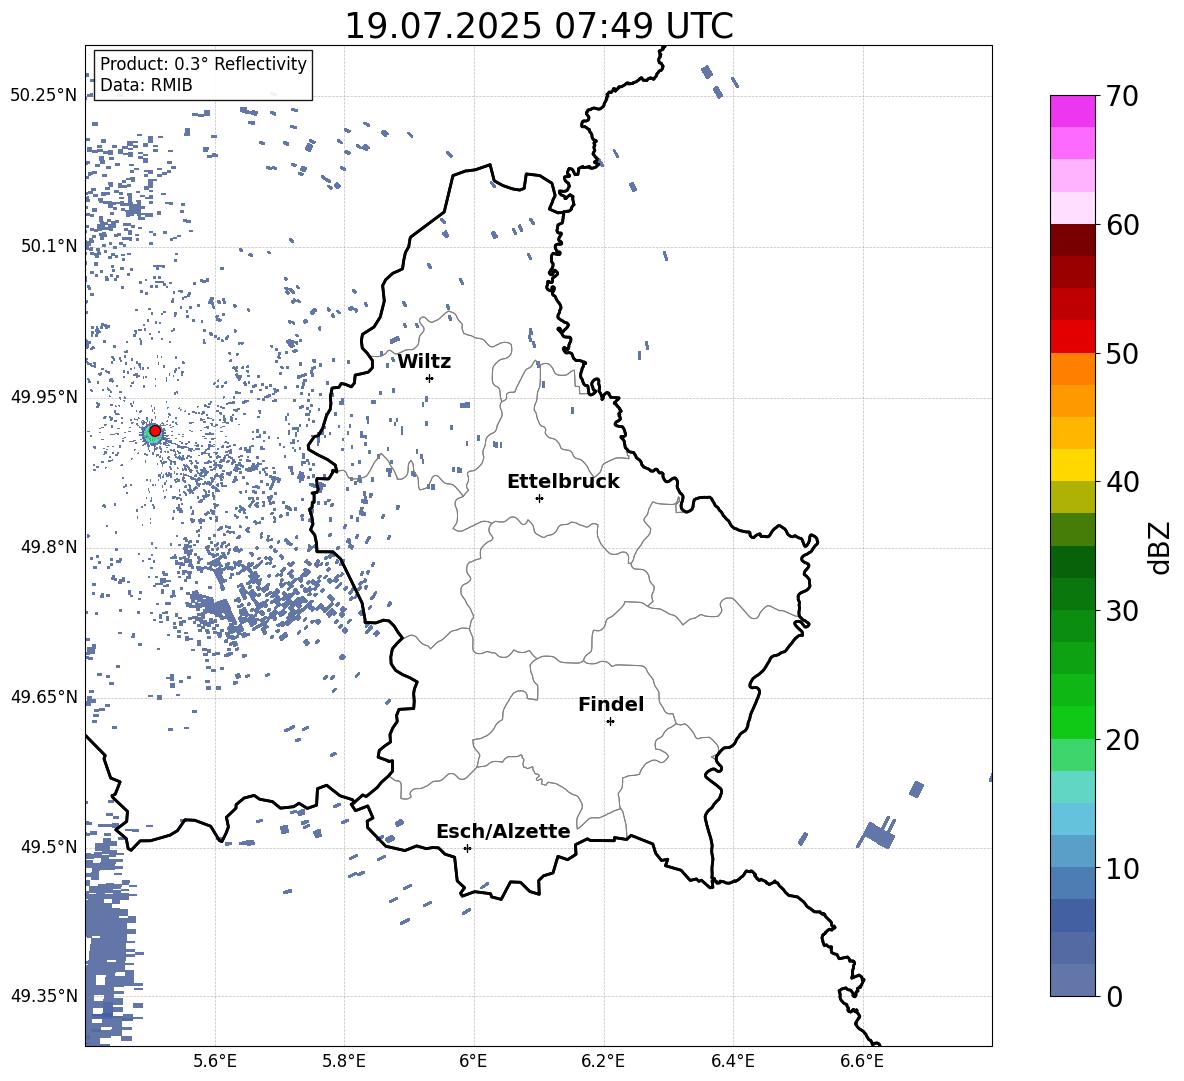This screenshot has width=1184, height=1081.
Task: Click the 6°E longitude label
Action: 473,1061
